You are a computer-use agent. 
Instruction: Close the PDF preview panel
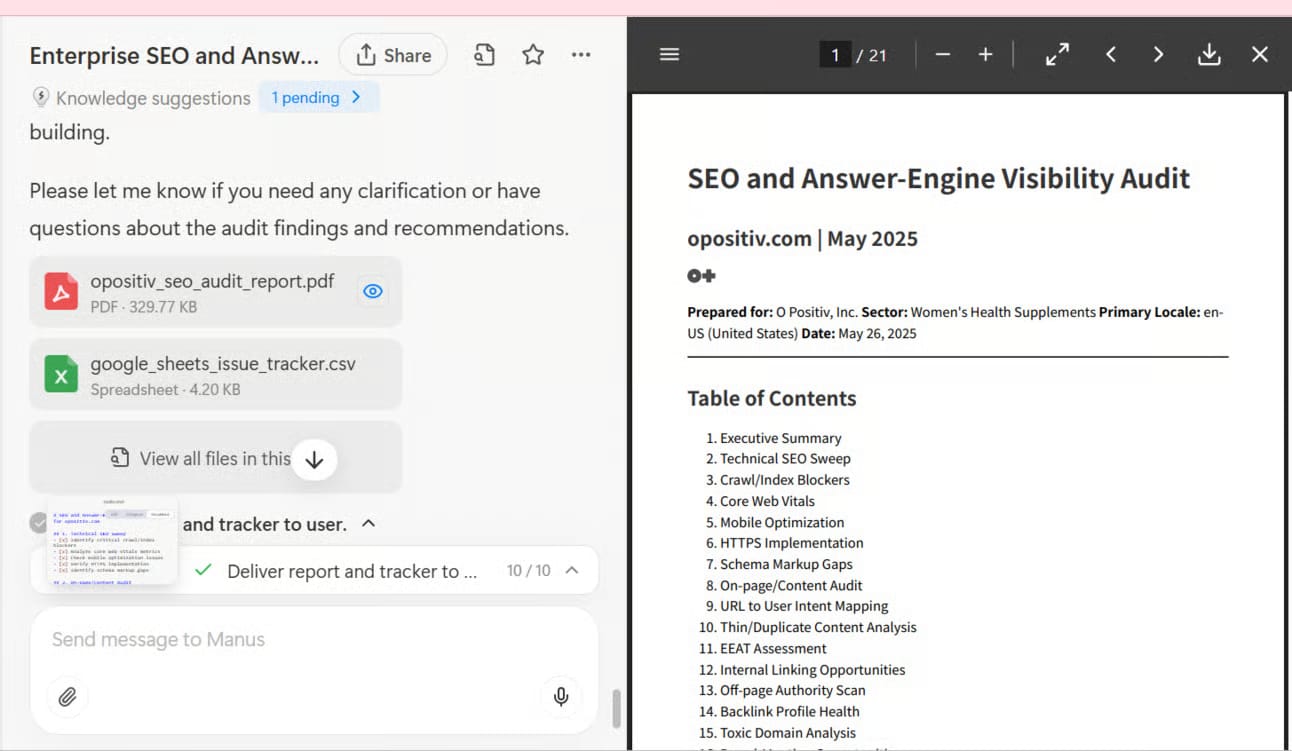pos(1260,55)
